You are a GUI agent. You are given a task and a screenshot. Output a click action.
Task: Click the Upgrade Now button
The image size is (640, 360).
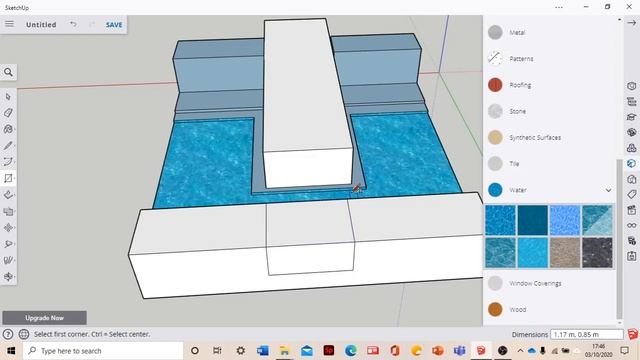[x=44, y=318]
